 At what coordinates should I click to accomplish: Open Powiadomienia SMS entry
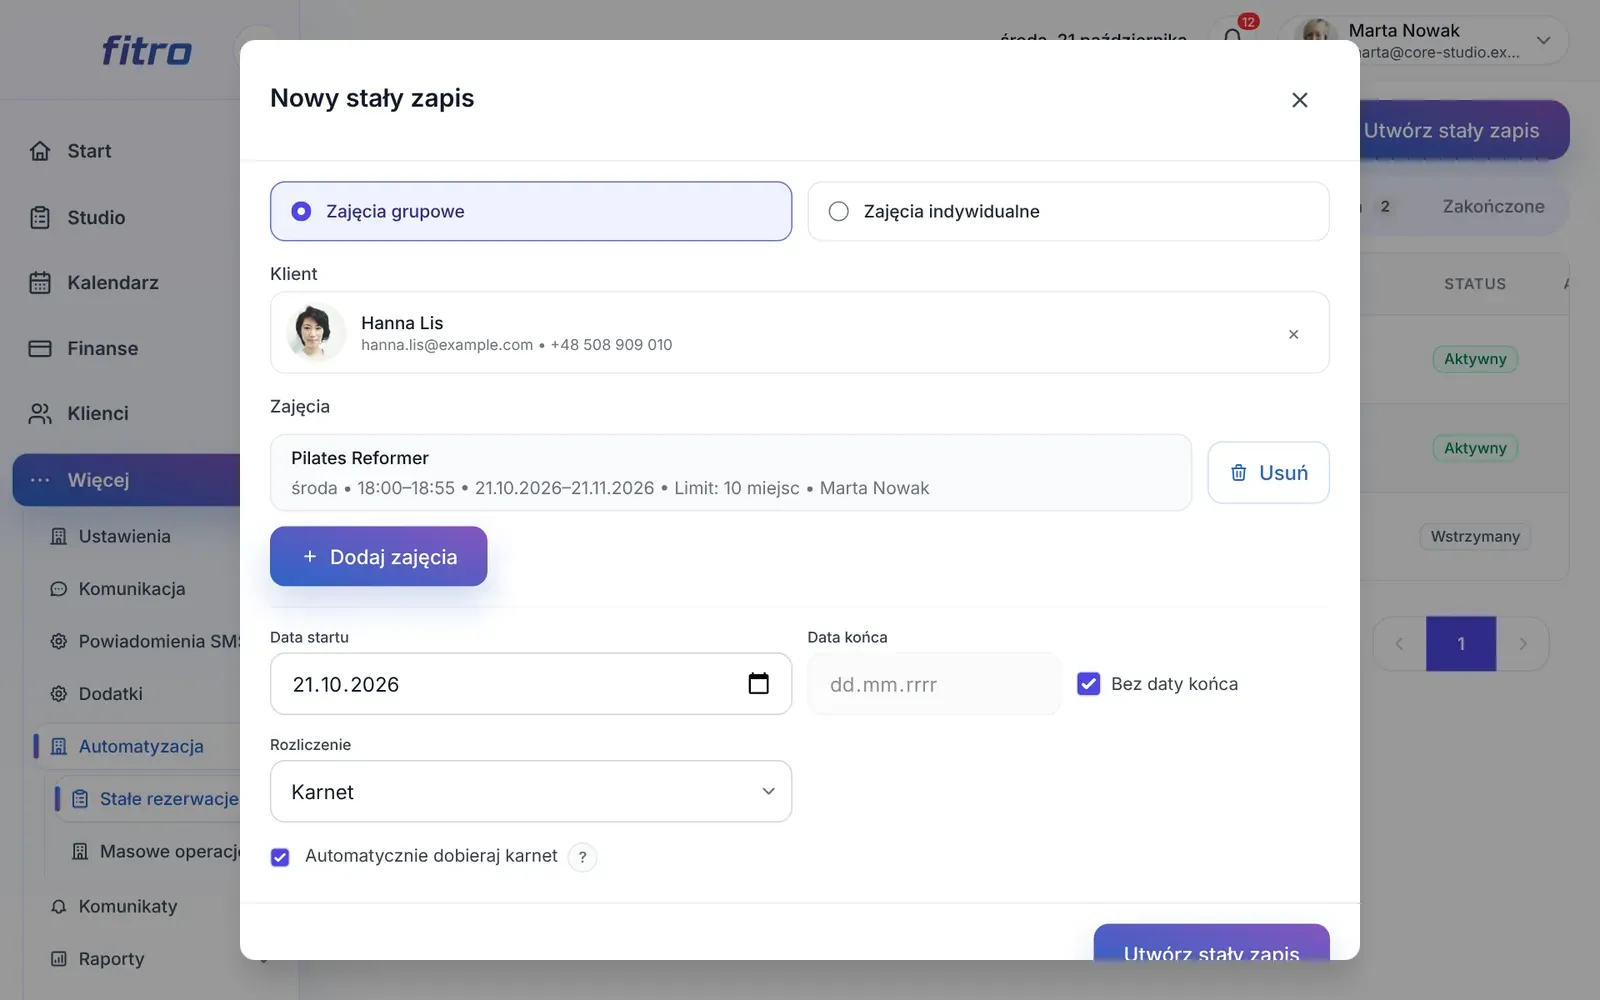pyautogui.click(x=146, y=641)
